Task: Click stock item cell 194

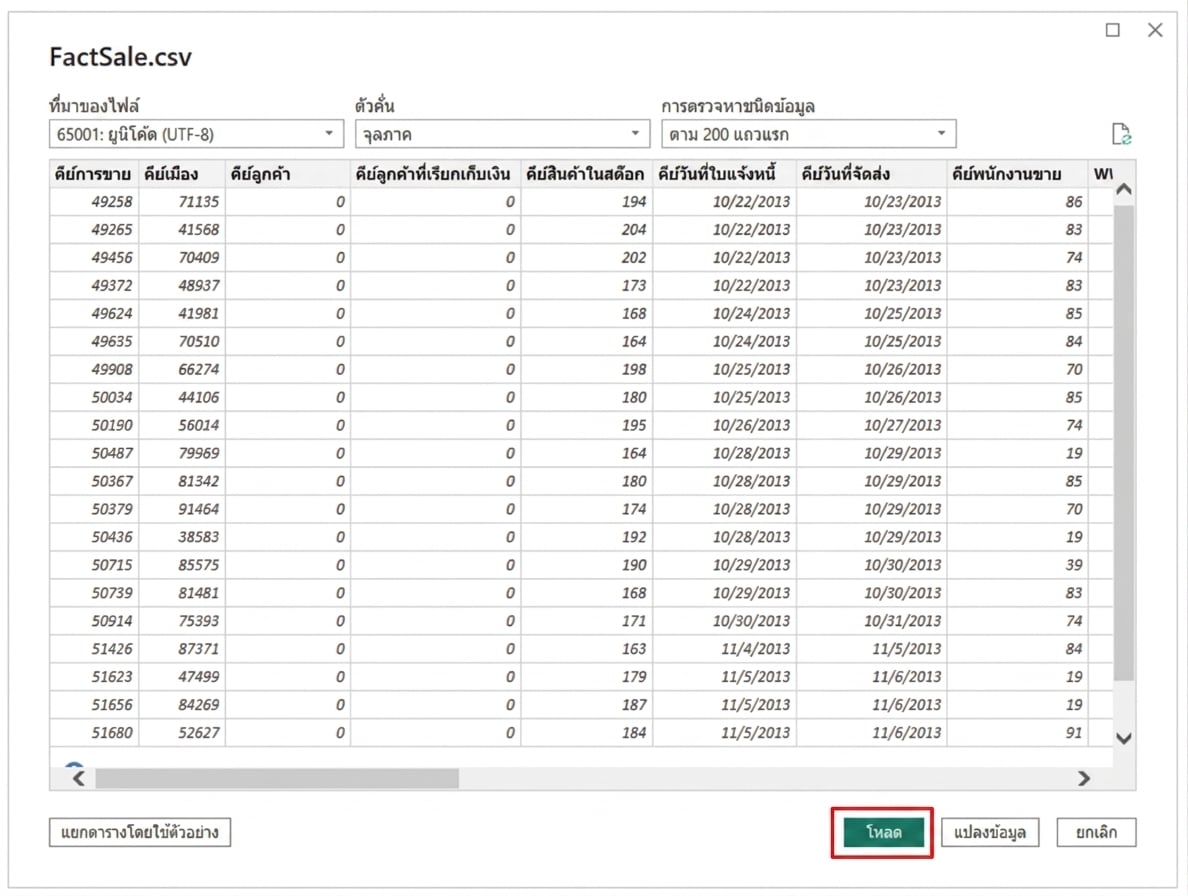Action: point(587,201)
